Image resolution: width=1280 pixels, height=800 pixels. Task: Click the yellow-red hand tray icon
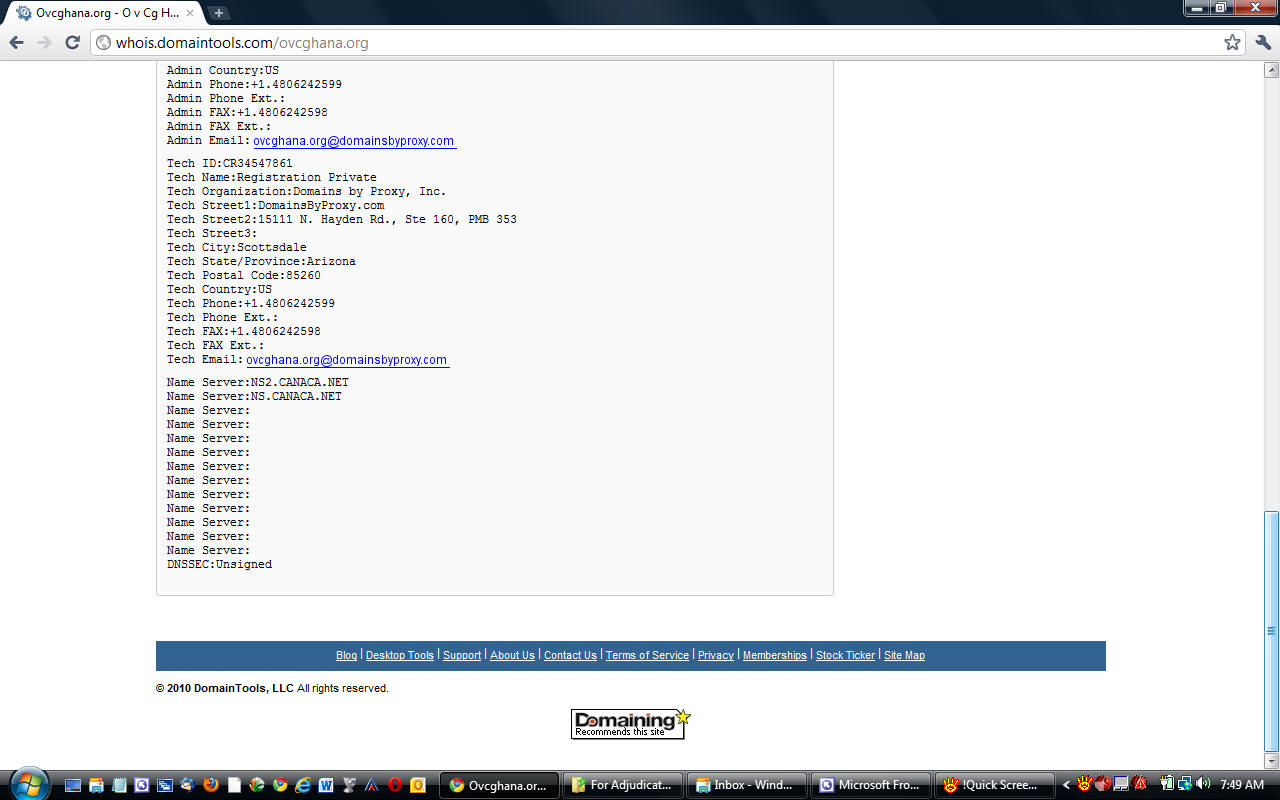1084,784
